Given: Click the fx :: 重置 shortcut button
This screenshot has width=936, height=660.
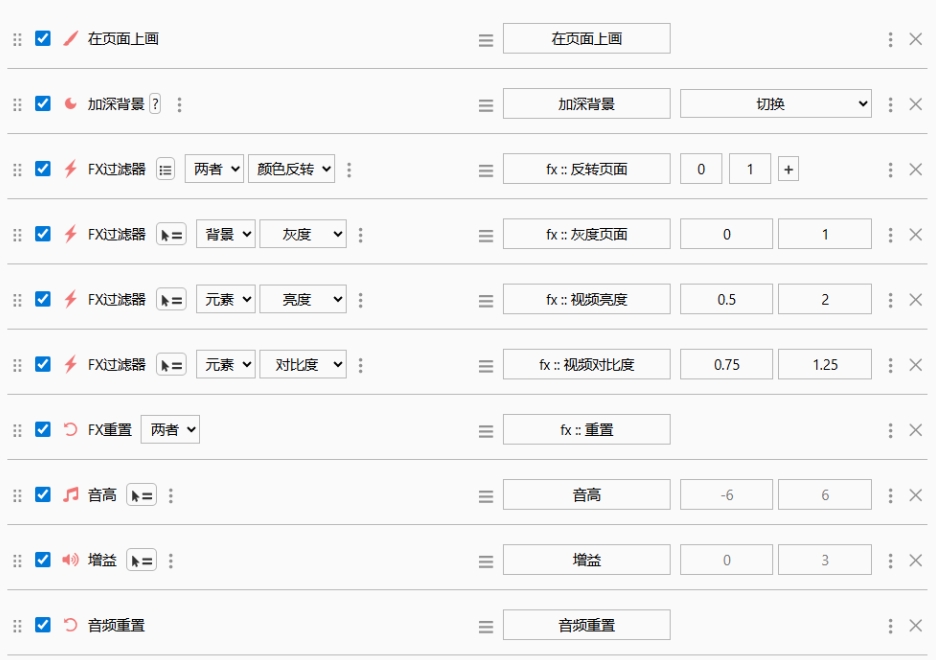Looking at the screenshot, I should point(586,430).
